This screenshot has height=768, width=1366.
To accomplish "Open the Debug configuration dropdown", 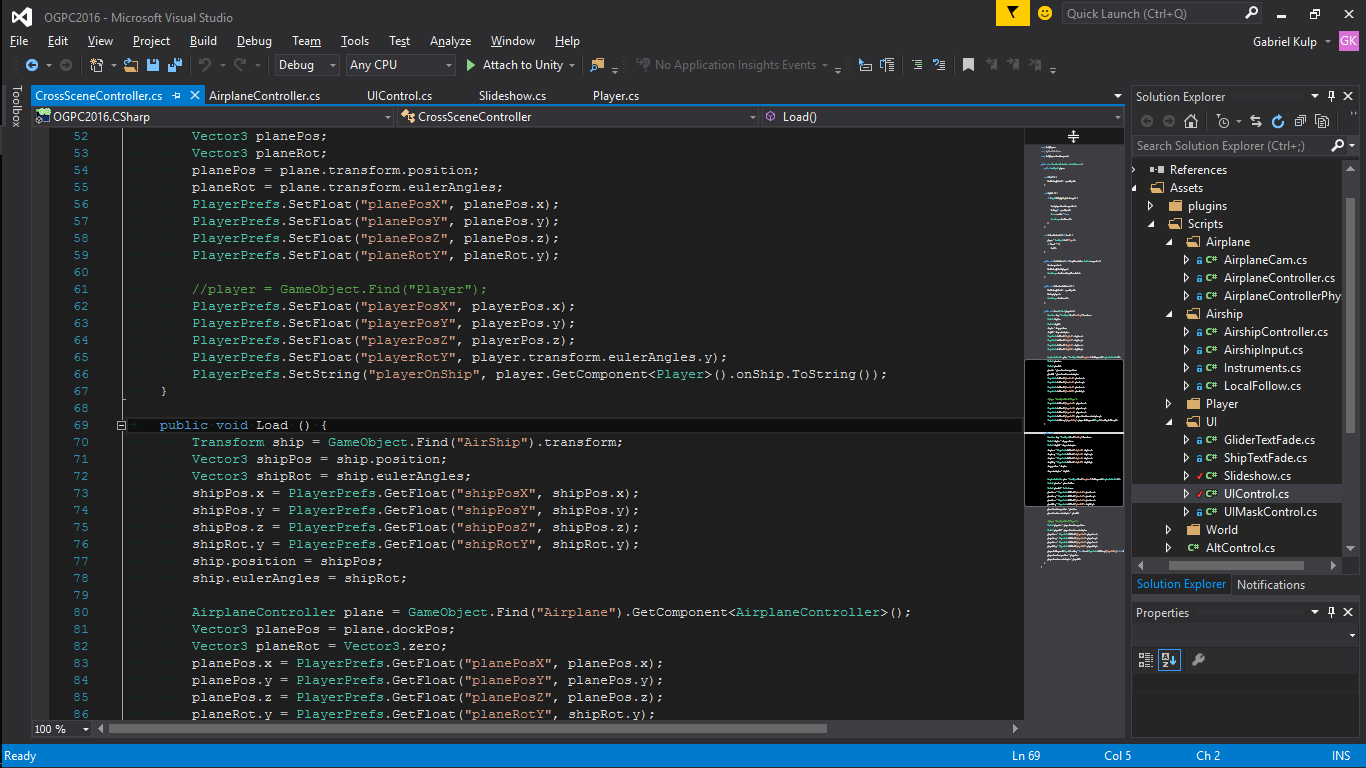I will [307, 65].
